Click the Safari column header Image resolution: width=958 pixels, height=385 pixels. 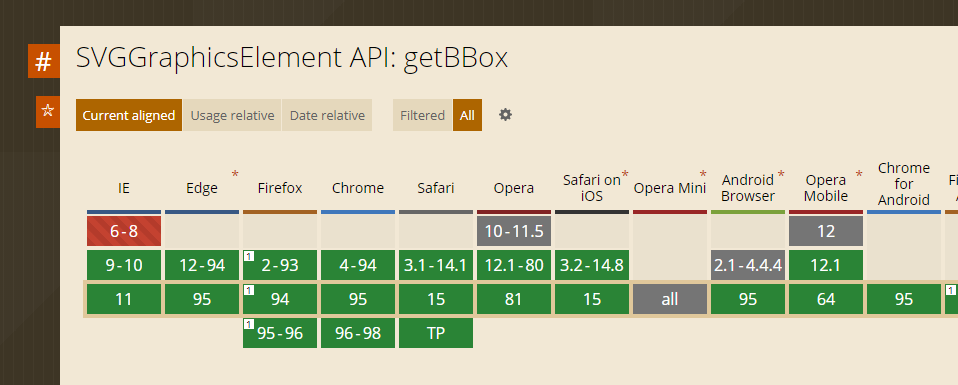click(436, 188)
